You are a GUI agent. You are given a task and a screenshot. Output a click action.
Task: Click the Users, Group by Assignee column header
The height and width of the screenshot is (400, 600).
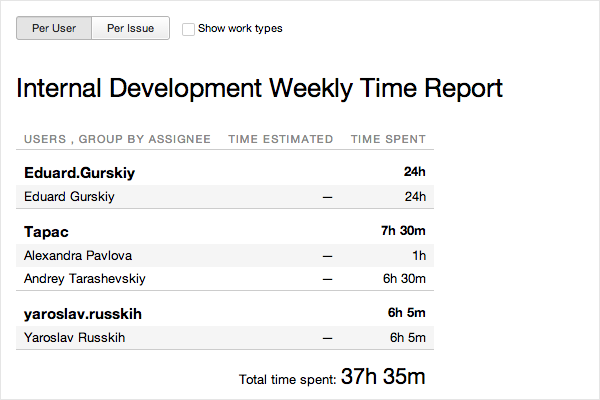tap(117, 139)
